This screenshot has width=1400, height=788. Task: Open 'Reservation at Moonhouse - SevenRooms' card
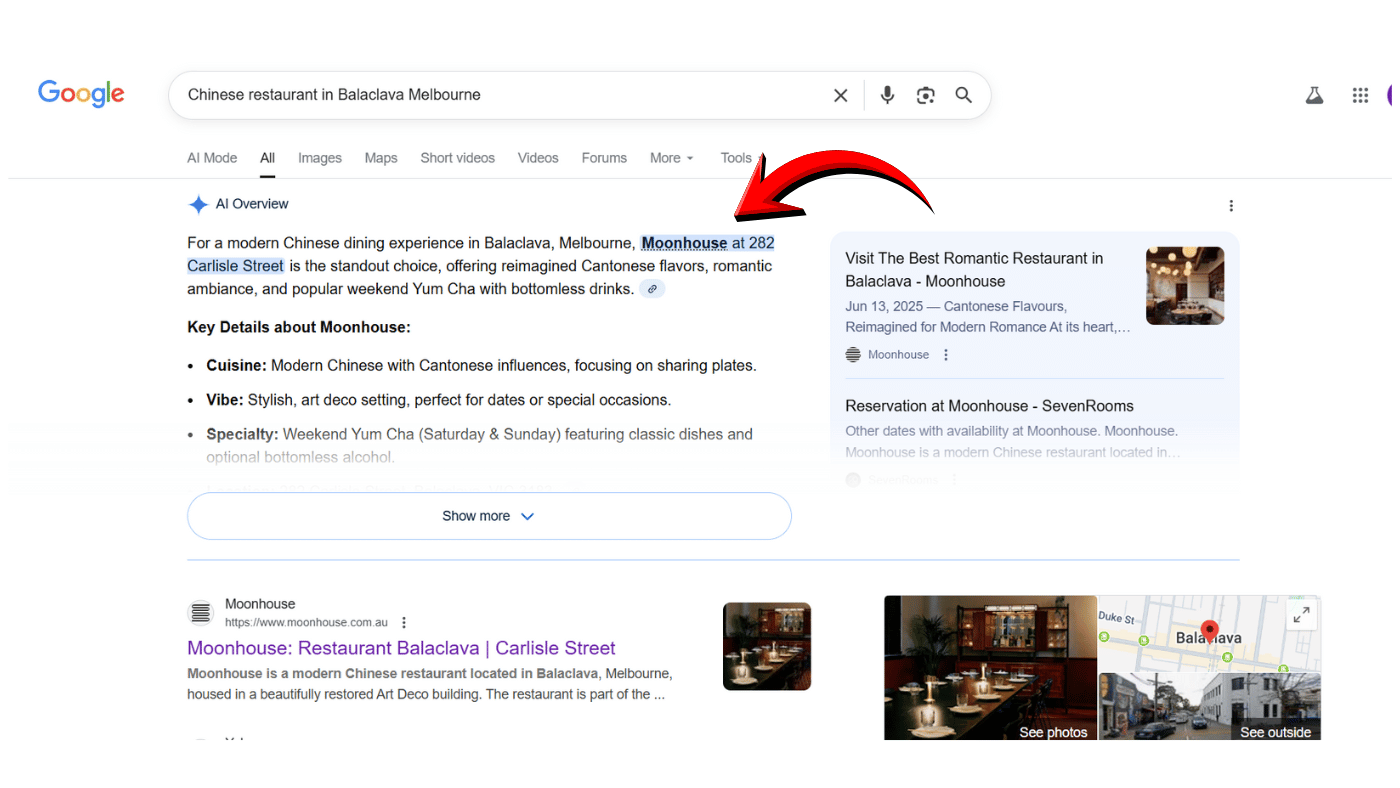989,406
